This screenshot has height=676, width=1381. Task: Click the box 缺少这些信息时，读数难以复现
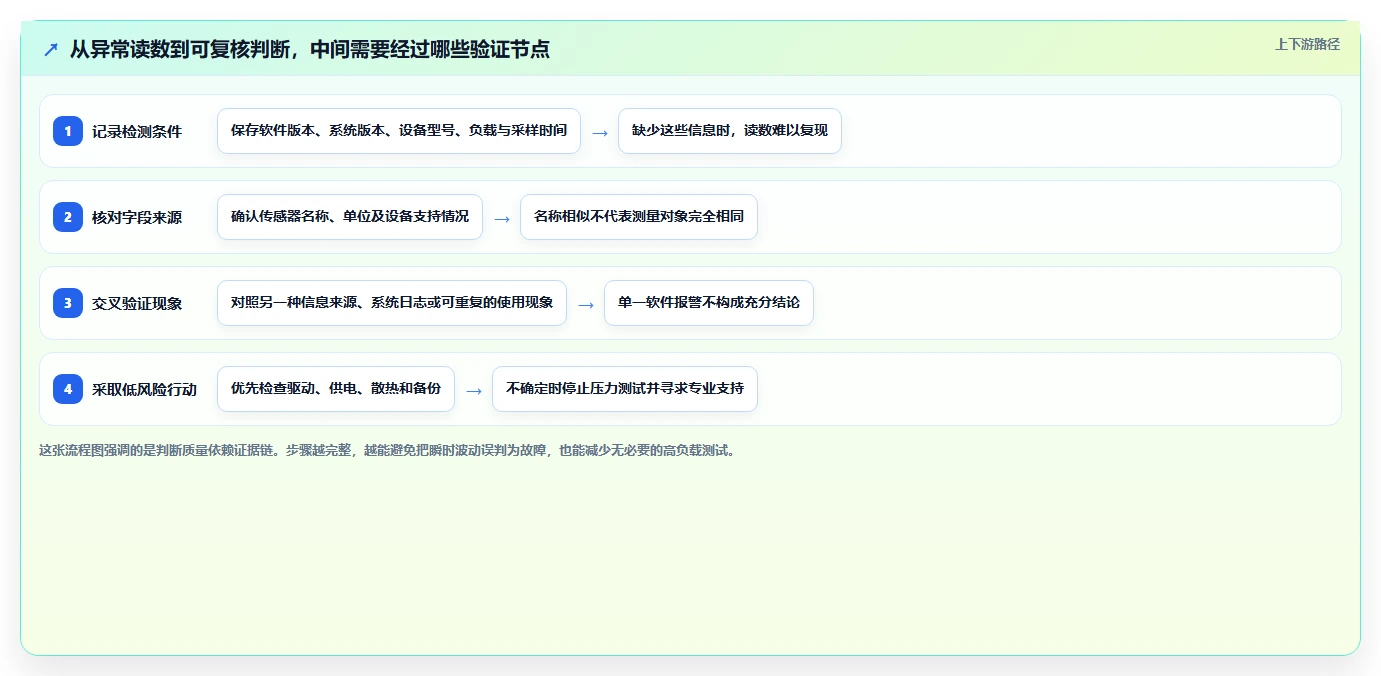click(x=730, y=131)
